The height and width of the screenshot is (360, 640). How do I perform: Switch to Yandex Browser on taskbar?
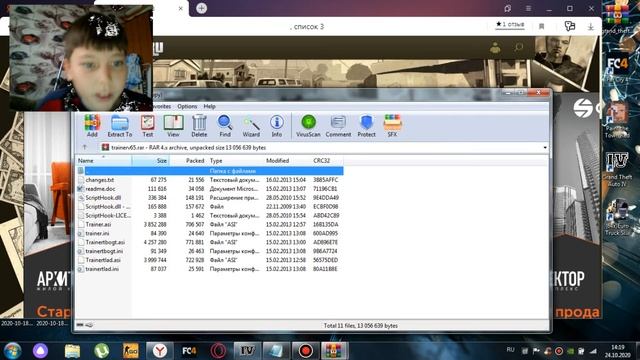[x=160, y=351]
